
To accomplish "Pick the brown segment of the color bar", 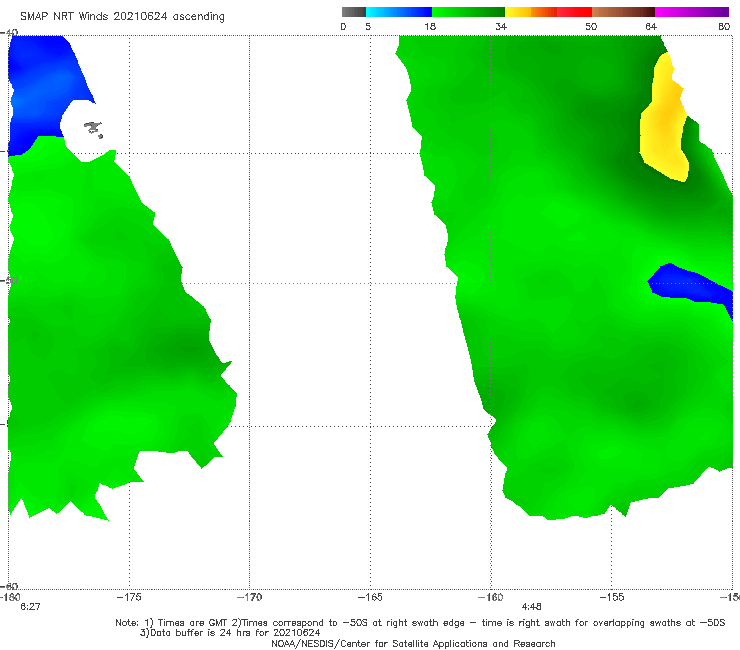I will [x=623, y=12].
